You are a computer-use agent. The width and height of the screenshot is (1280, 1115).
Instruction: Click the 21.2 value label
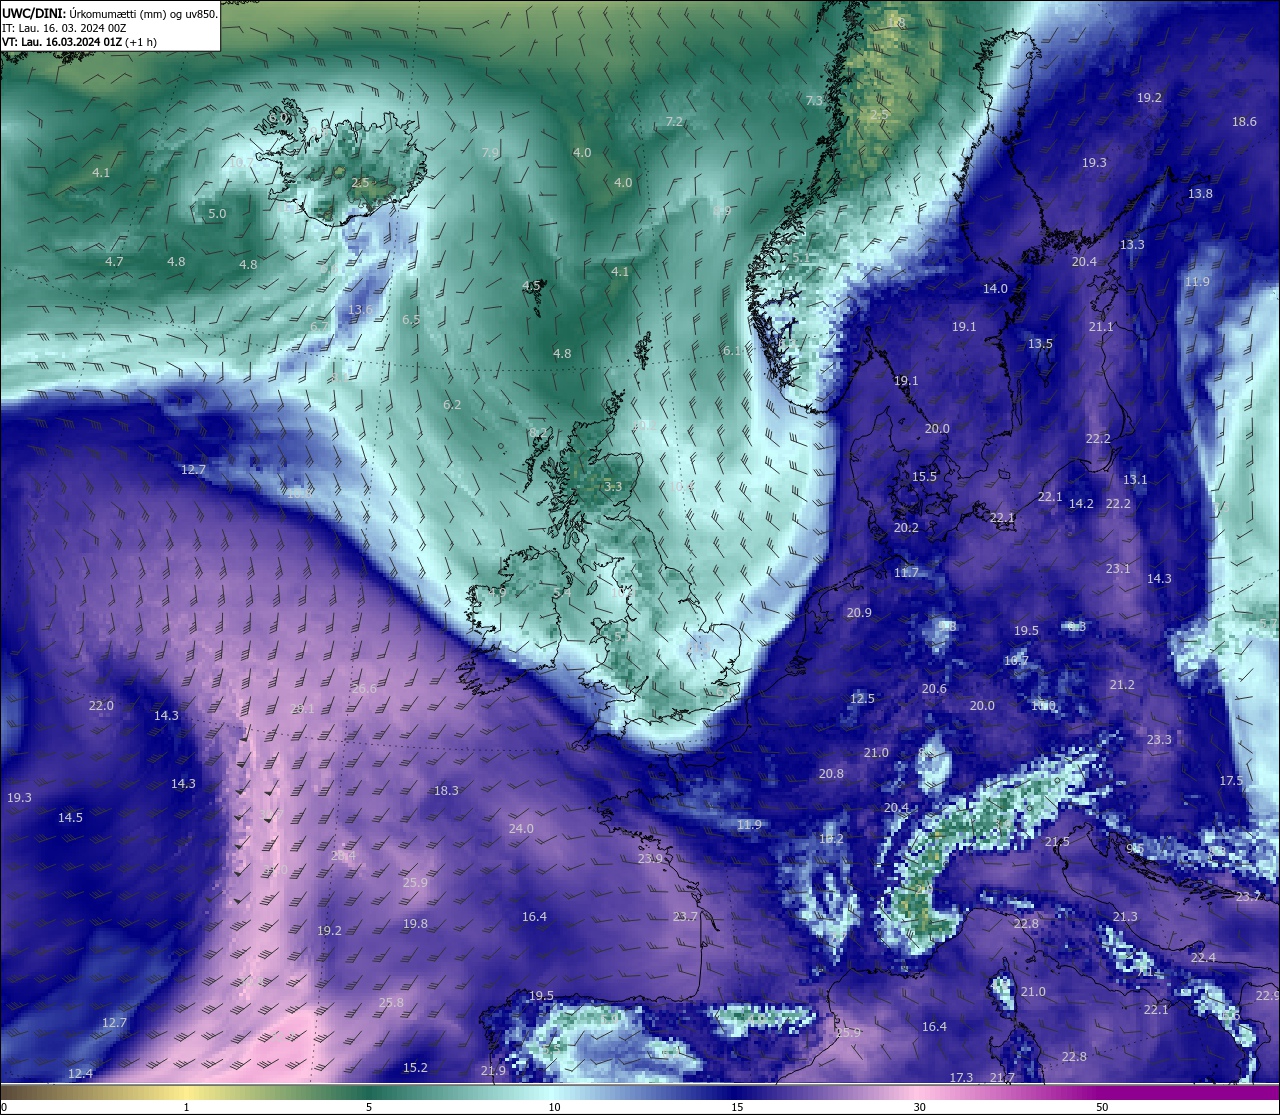coord(1122,685)
